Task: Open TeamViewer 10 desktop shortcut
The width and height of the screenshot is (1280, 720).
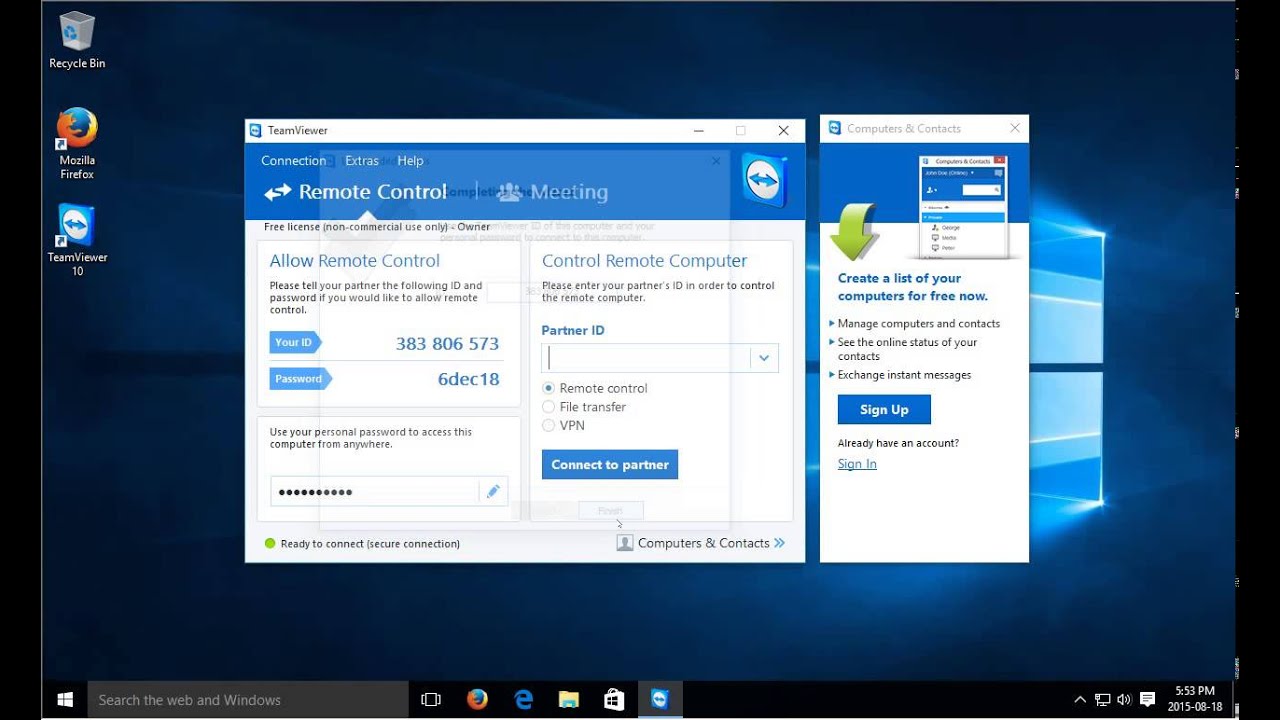Action: pyautogui.click(x=77, y=240)
